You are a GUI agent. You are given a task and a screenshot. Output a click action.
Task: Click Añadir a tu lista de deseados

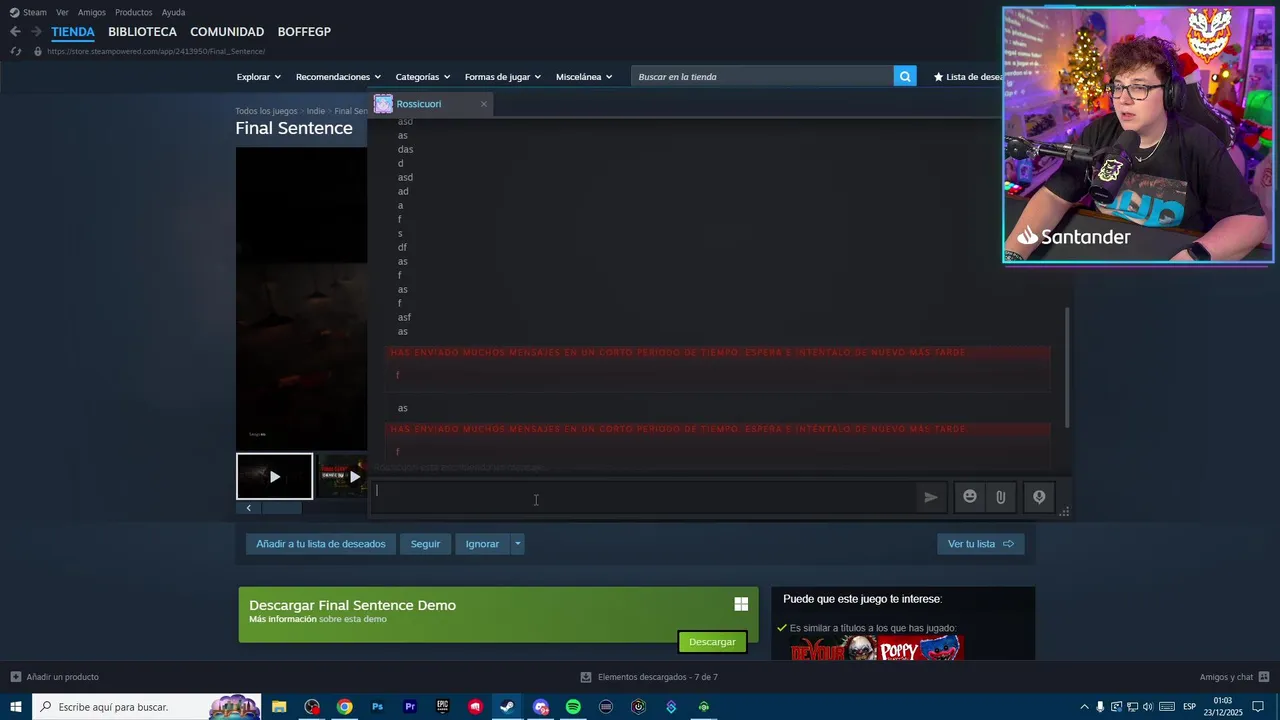[320, 544]
